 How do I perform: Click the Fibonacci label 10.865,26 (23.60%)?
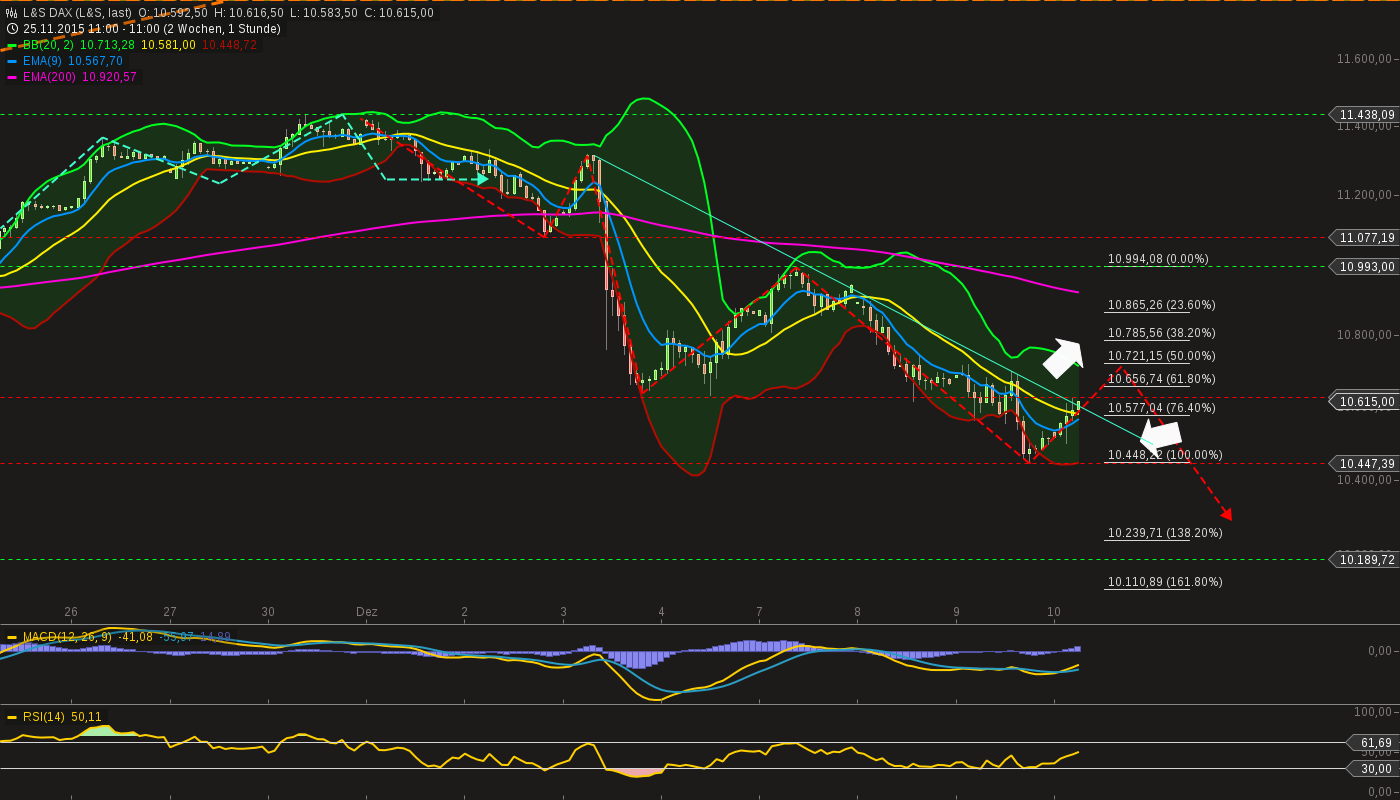[x=1162, y=305]
